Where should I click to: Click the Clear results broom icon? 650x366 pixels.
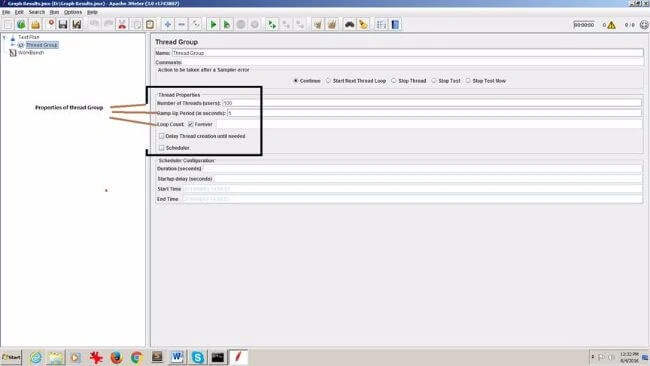[318, 24]
